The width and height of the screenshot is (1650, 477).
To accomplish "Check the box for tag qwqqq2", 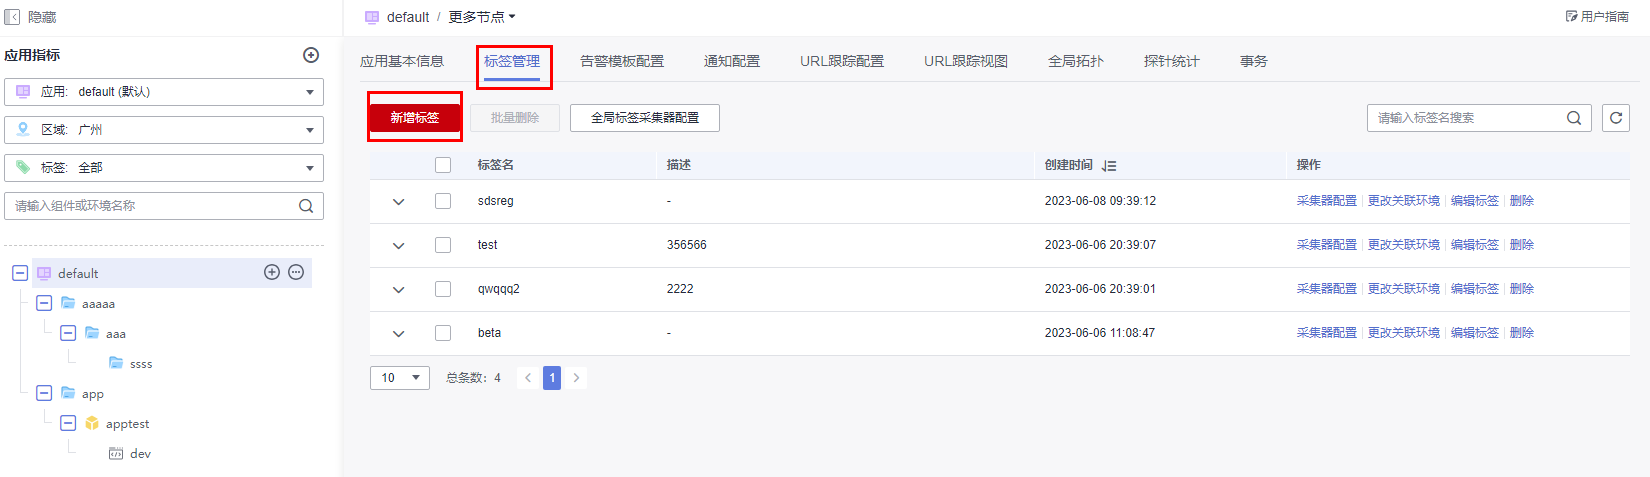I will click(x=443, y=289).
